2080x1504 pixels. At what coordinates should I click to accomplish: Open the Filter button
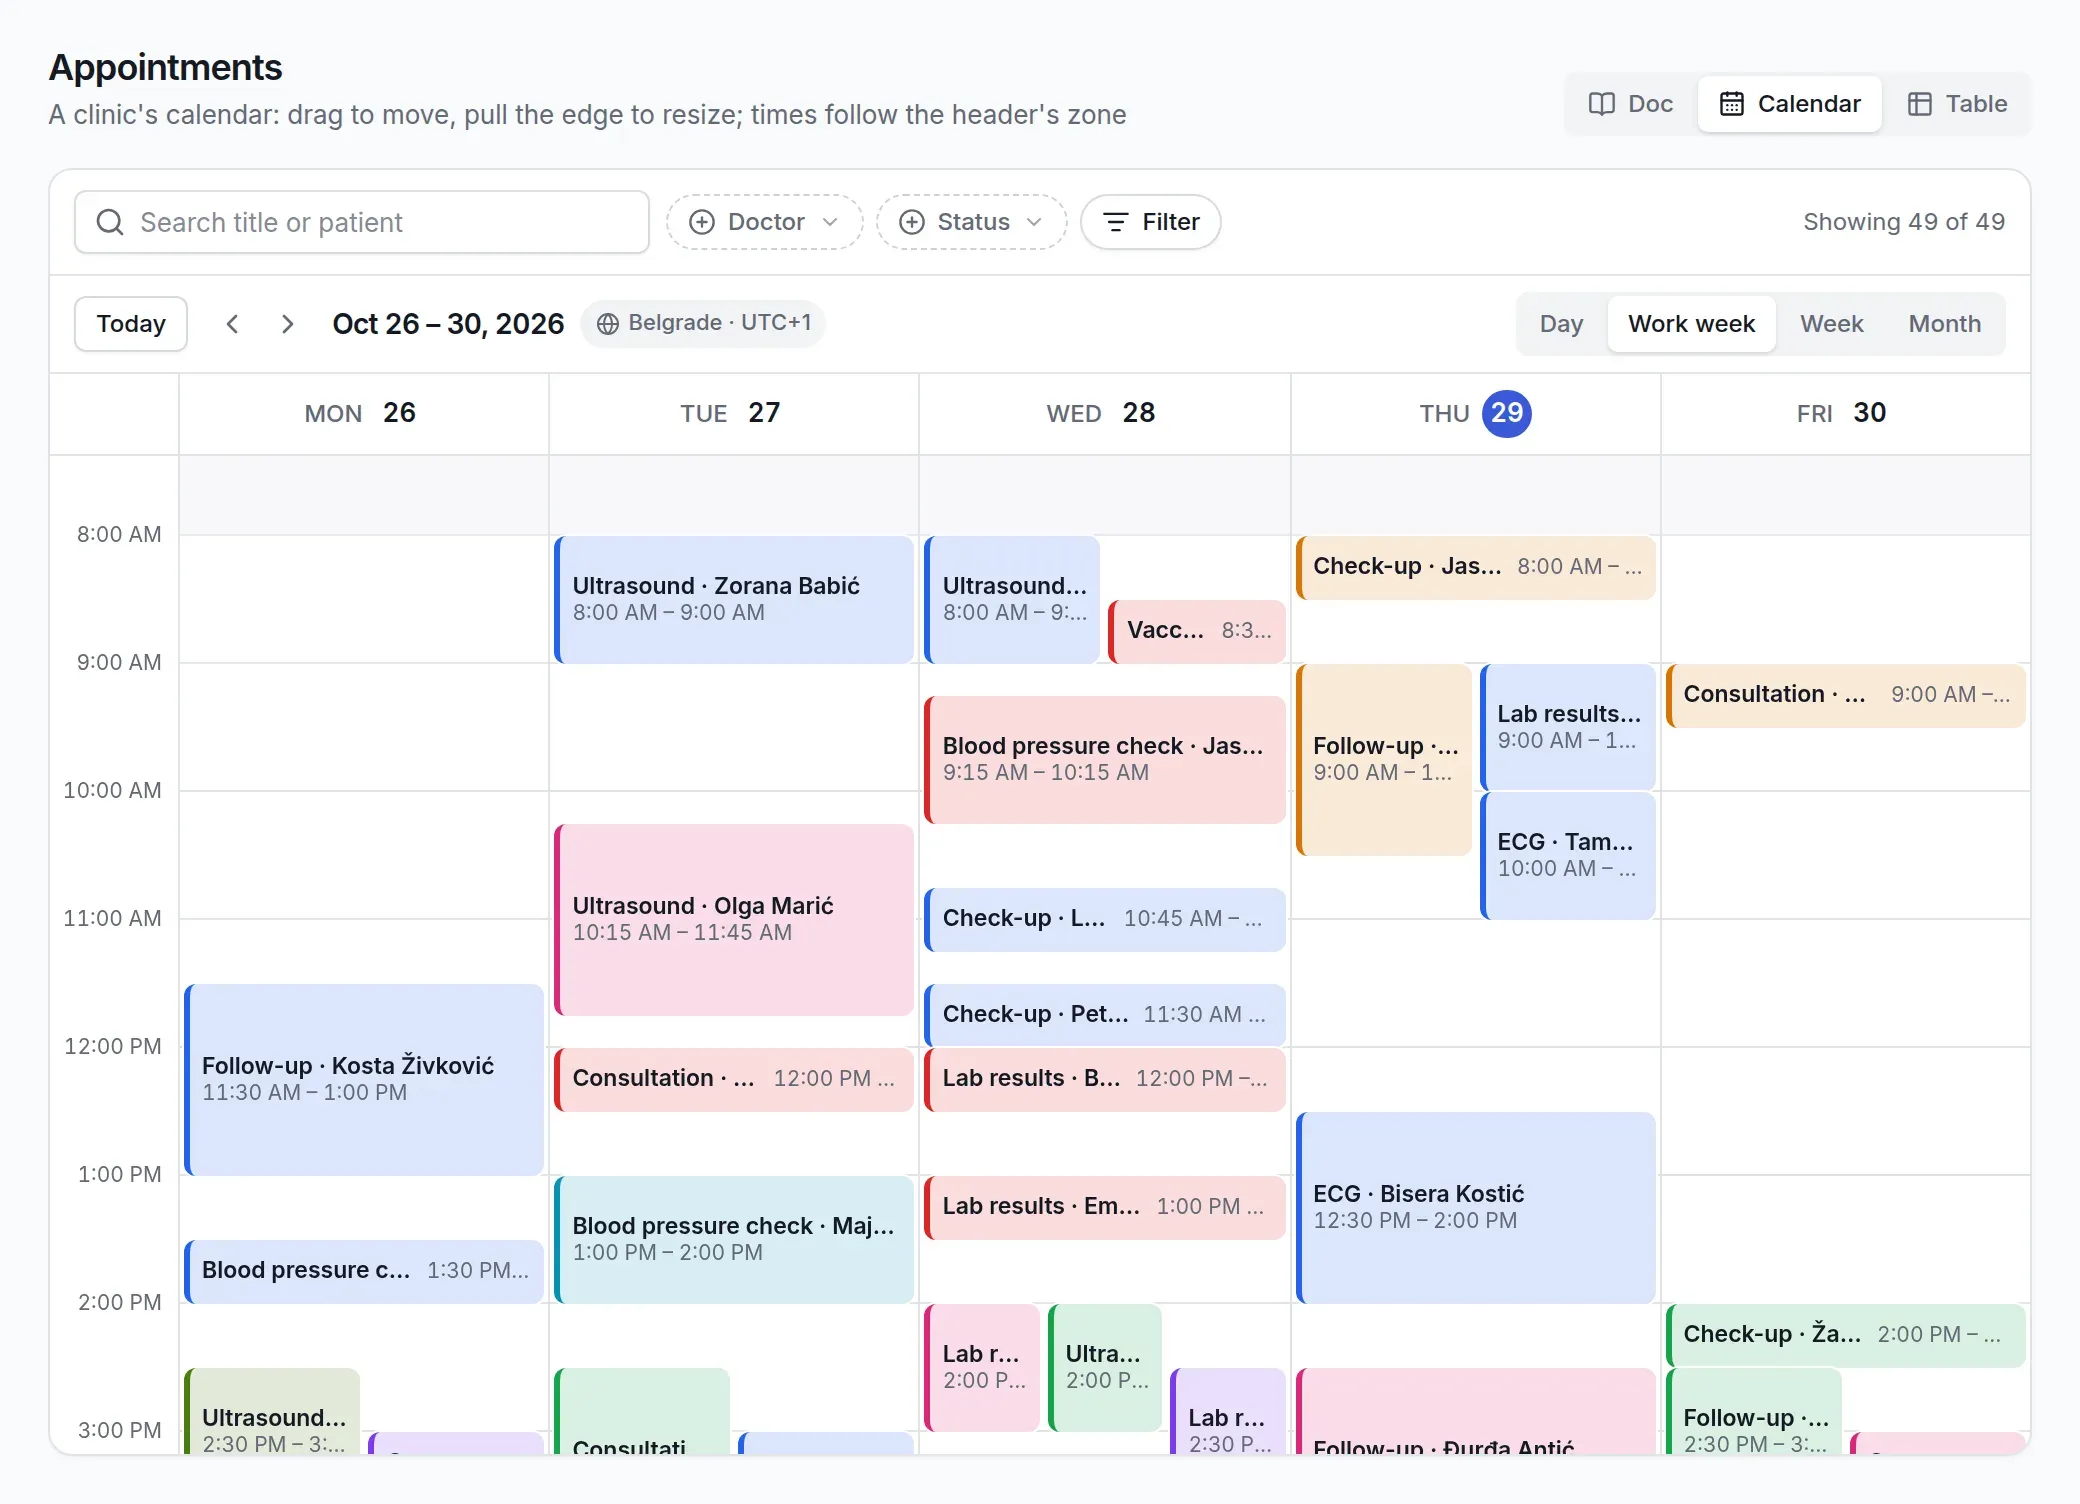tap(1151, 222)
